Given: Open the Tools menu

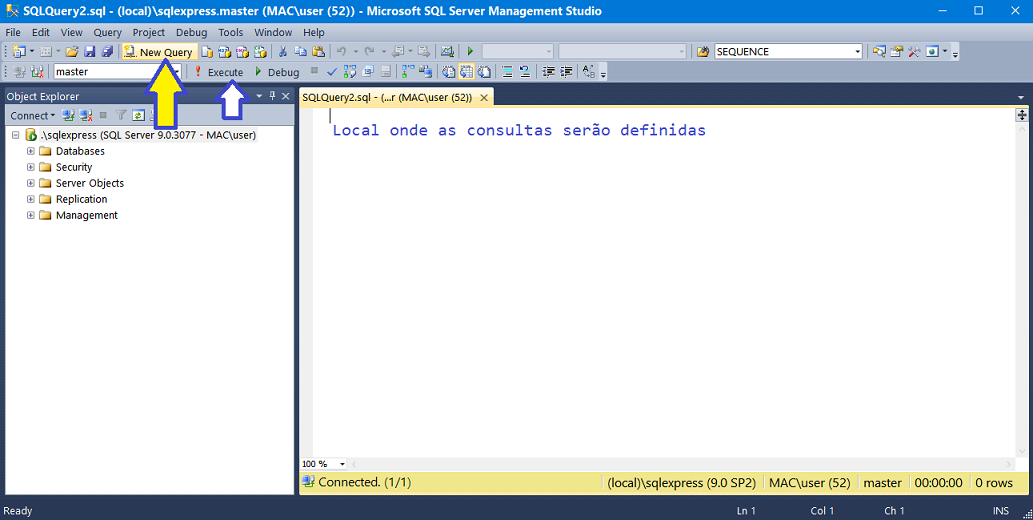Looking at the screenshot, I should (x=231, y=32).
